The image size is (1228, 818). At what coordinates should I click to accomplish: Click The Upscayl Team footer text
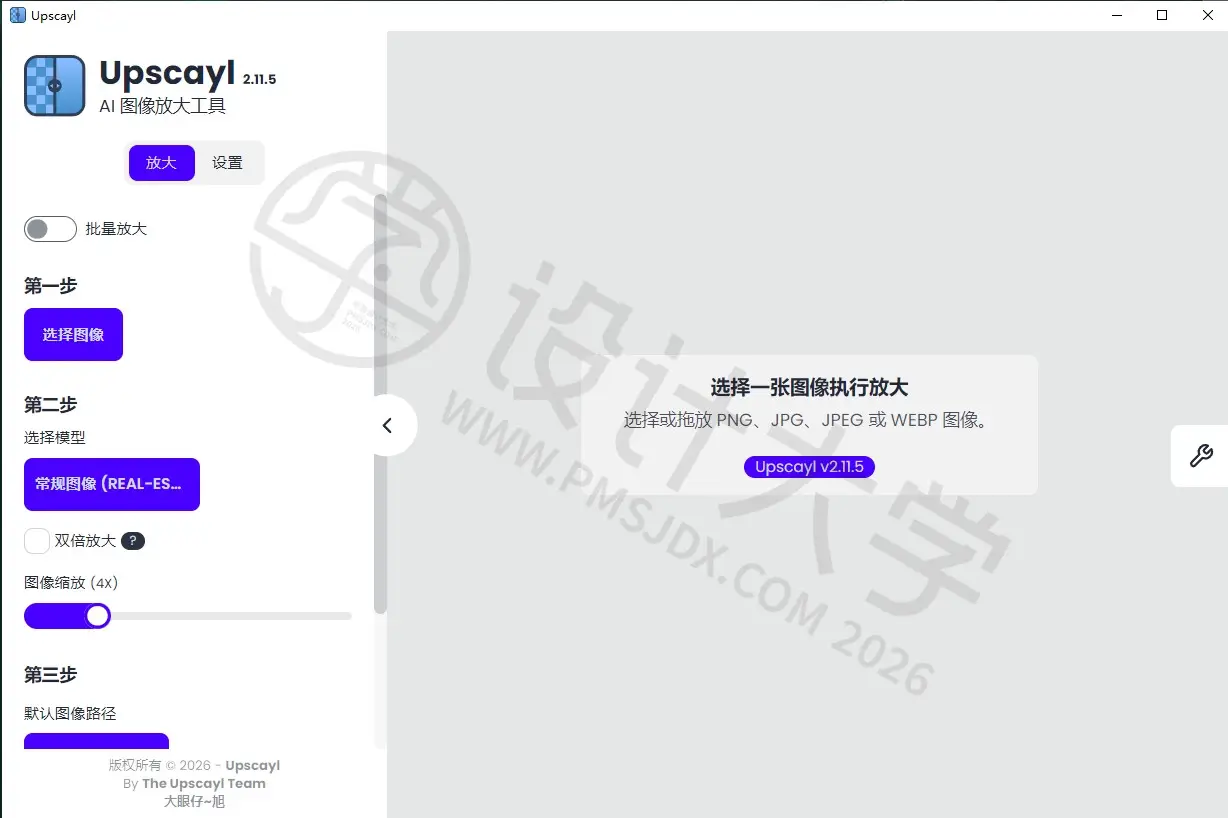[x=204, y=784]
